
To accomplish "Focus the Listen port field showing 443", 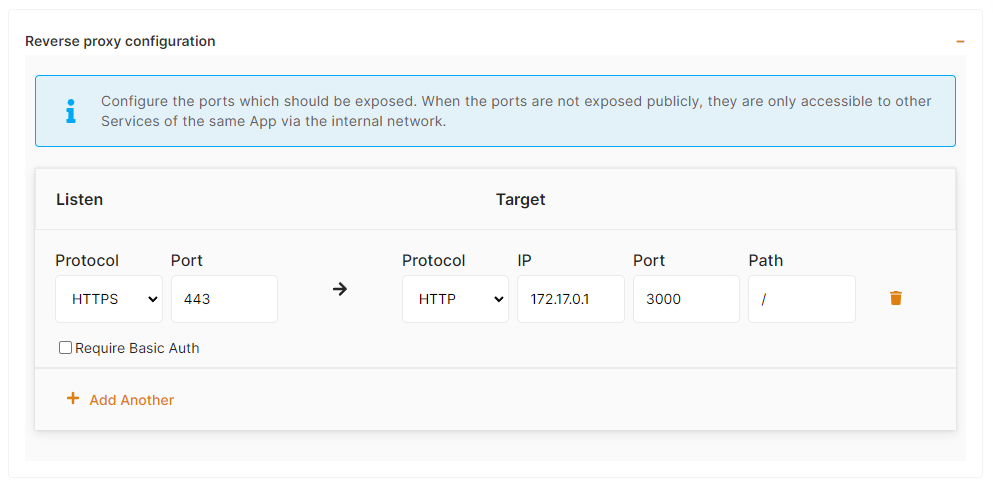I will (224, 299).
